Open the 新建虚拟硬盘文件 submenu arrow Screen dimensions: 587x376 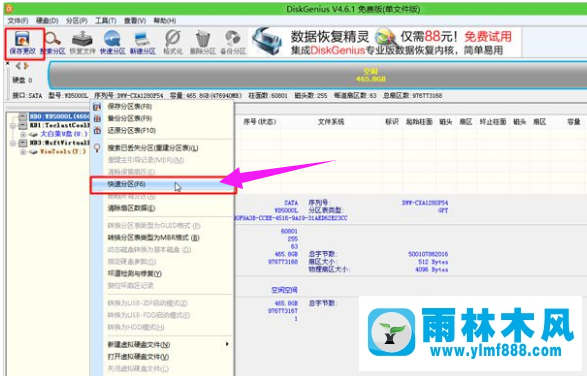(x=227, y=344)
